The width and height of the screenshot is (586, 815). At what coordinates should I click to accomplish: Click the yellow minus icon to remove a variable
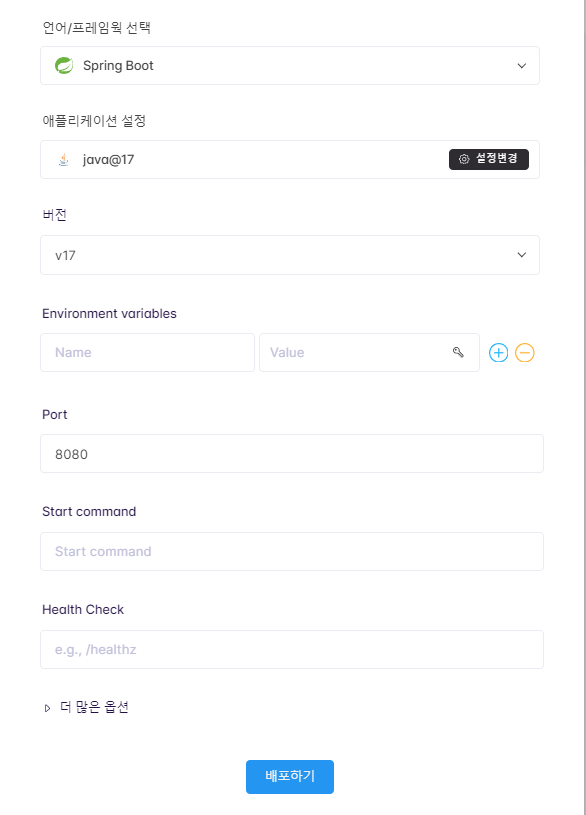tap(525, 352)
